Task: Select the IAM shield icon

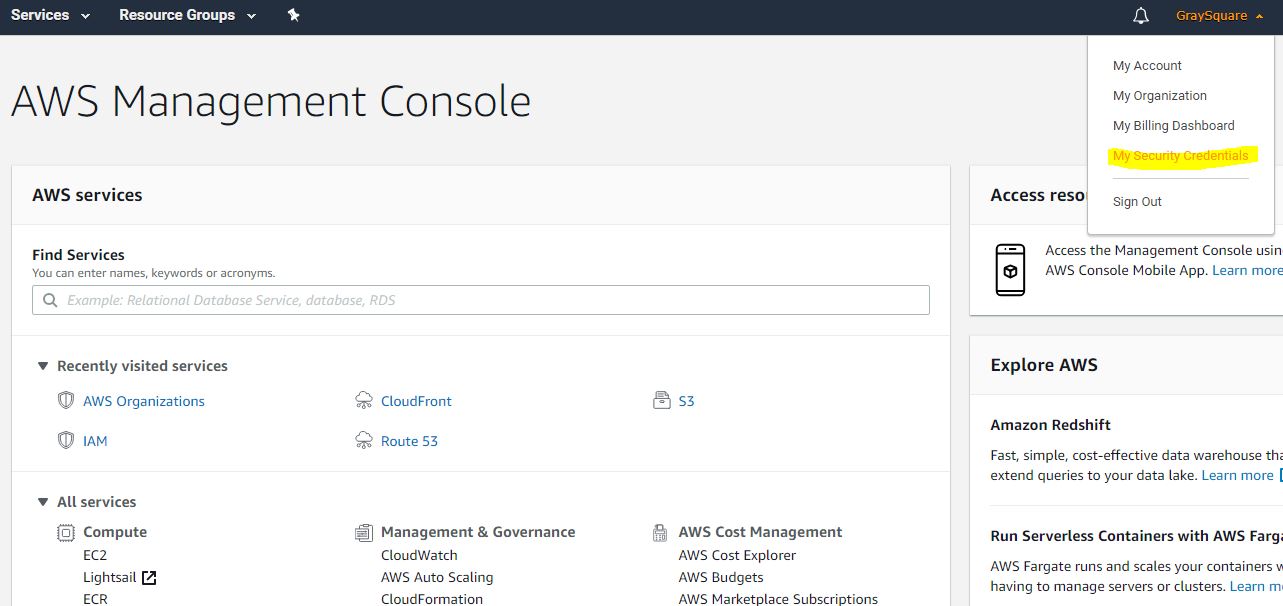Action: [66, 440]
